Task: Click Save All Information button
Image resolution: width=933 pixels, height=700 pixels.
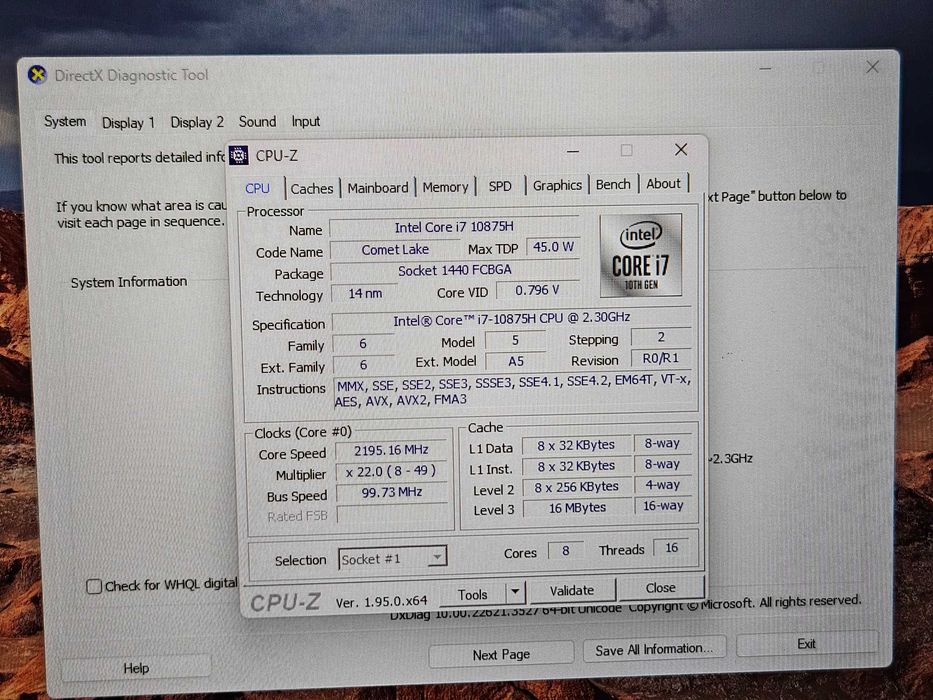Action: coord(654,649)
